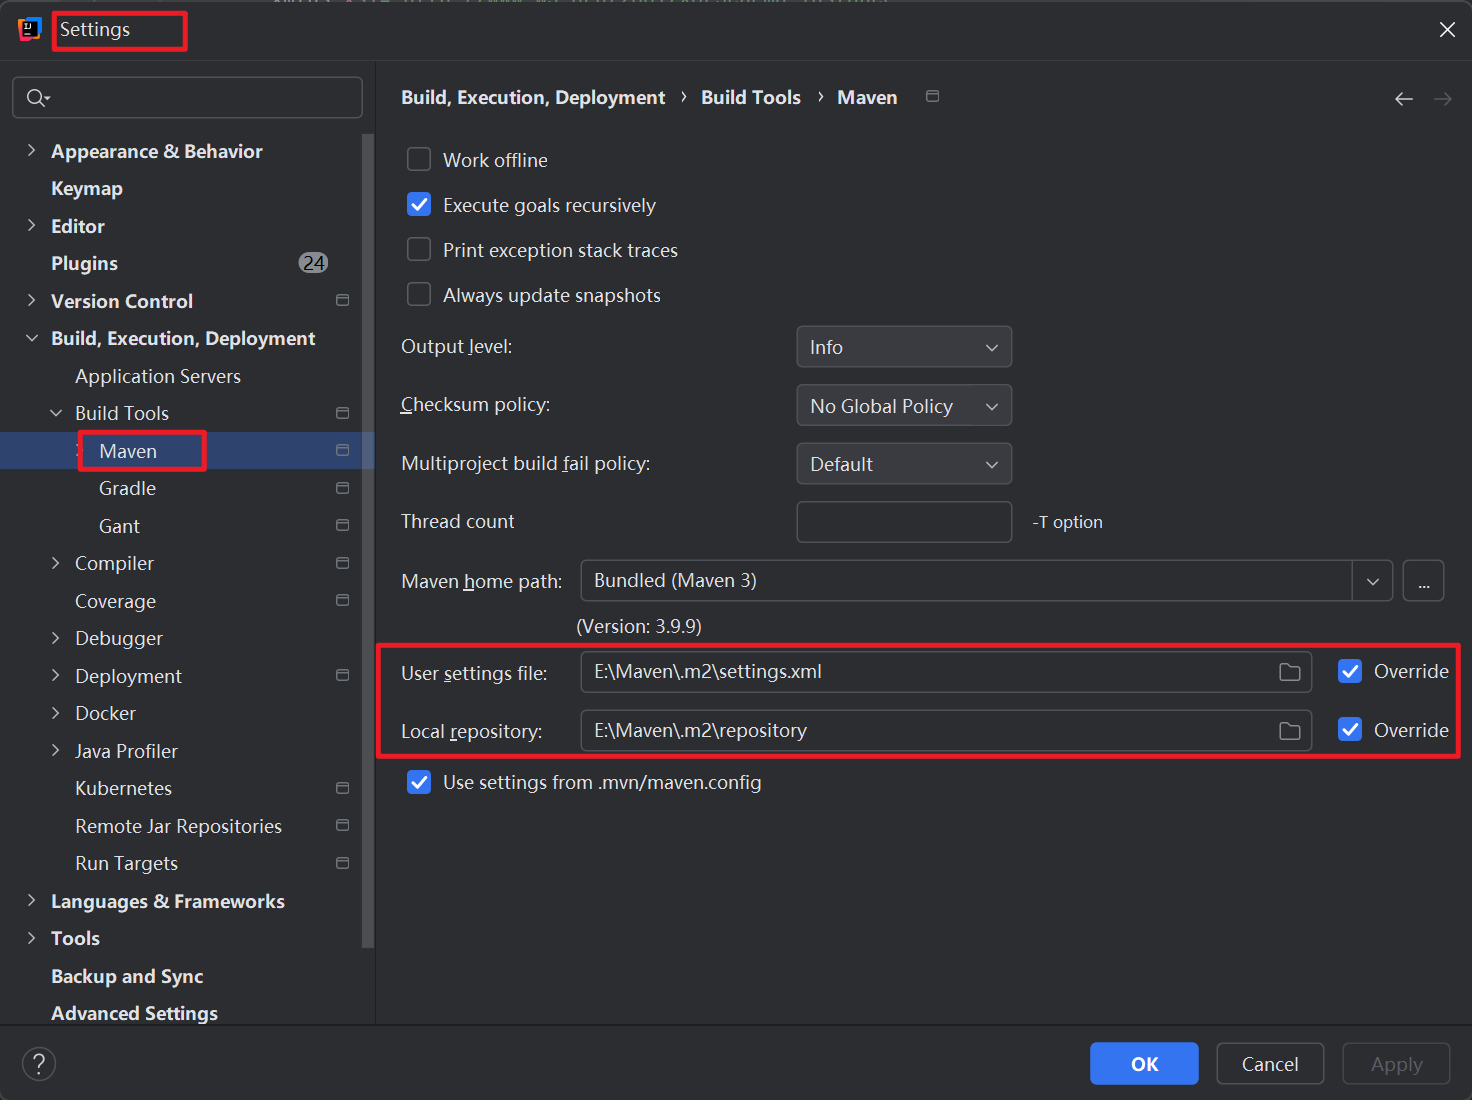
Task: Click project icon on Build Tools row
Action: [x=343, y=413]
